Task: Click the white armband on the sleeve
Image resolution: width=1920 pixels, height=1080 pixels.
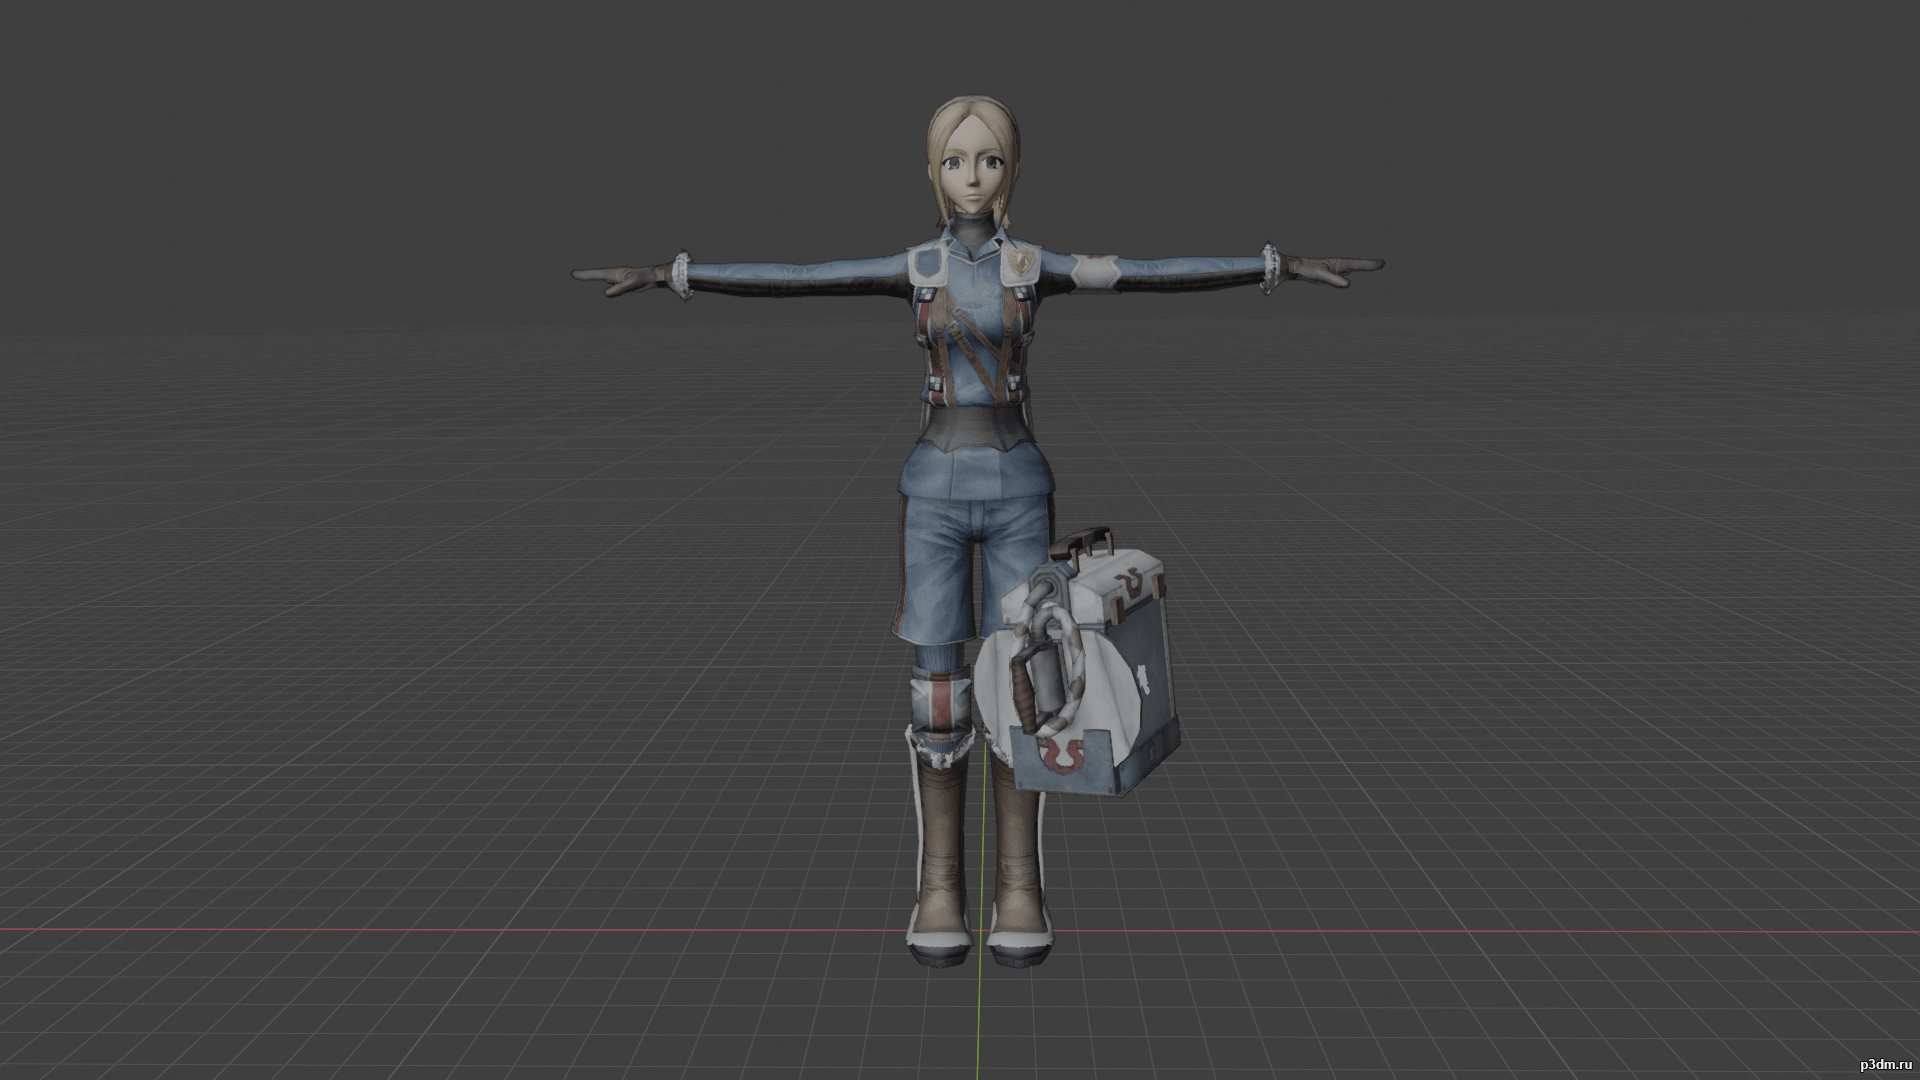Action: pyautogui.click(x=1098, y=271)
